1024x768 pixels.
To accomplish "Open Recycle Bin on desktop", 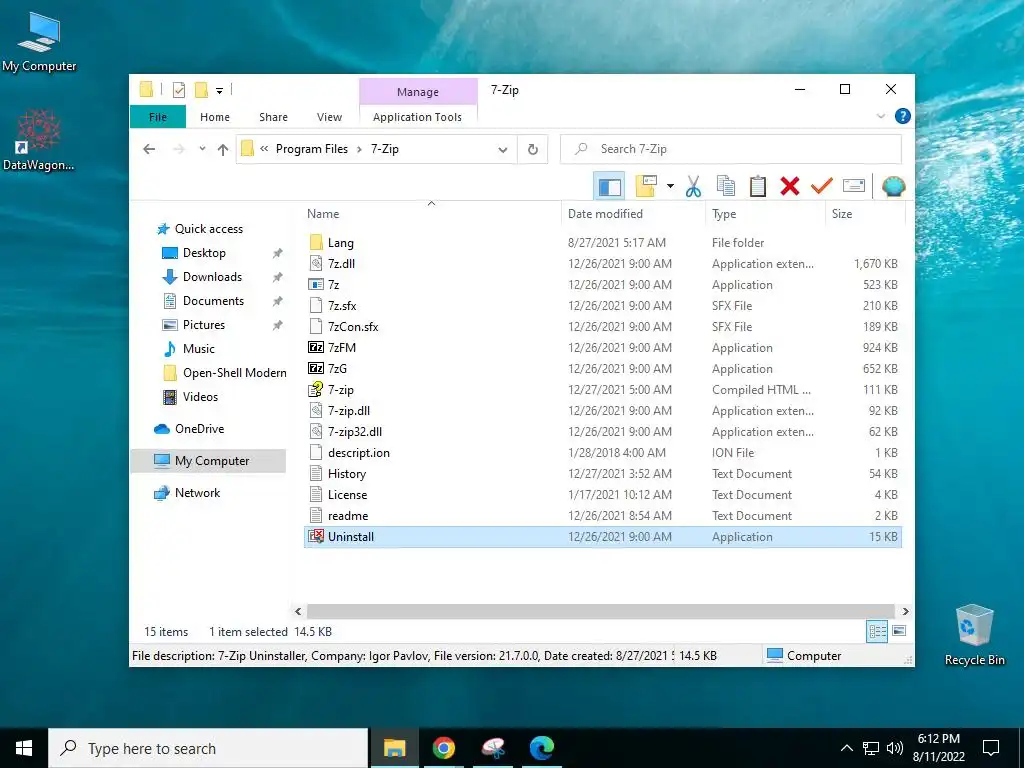I will click(974, 635).
